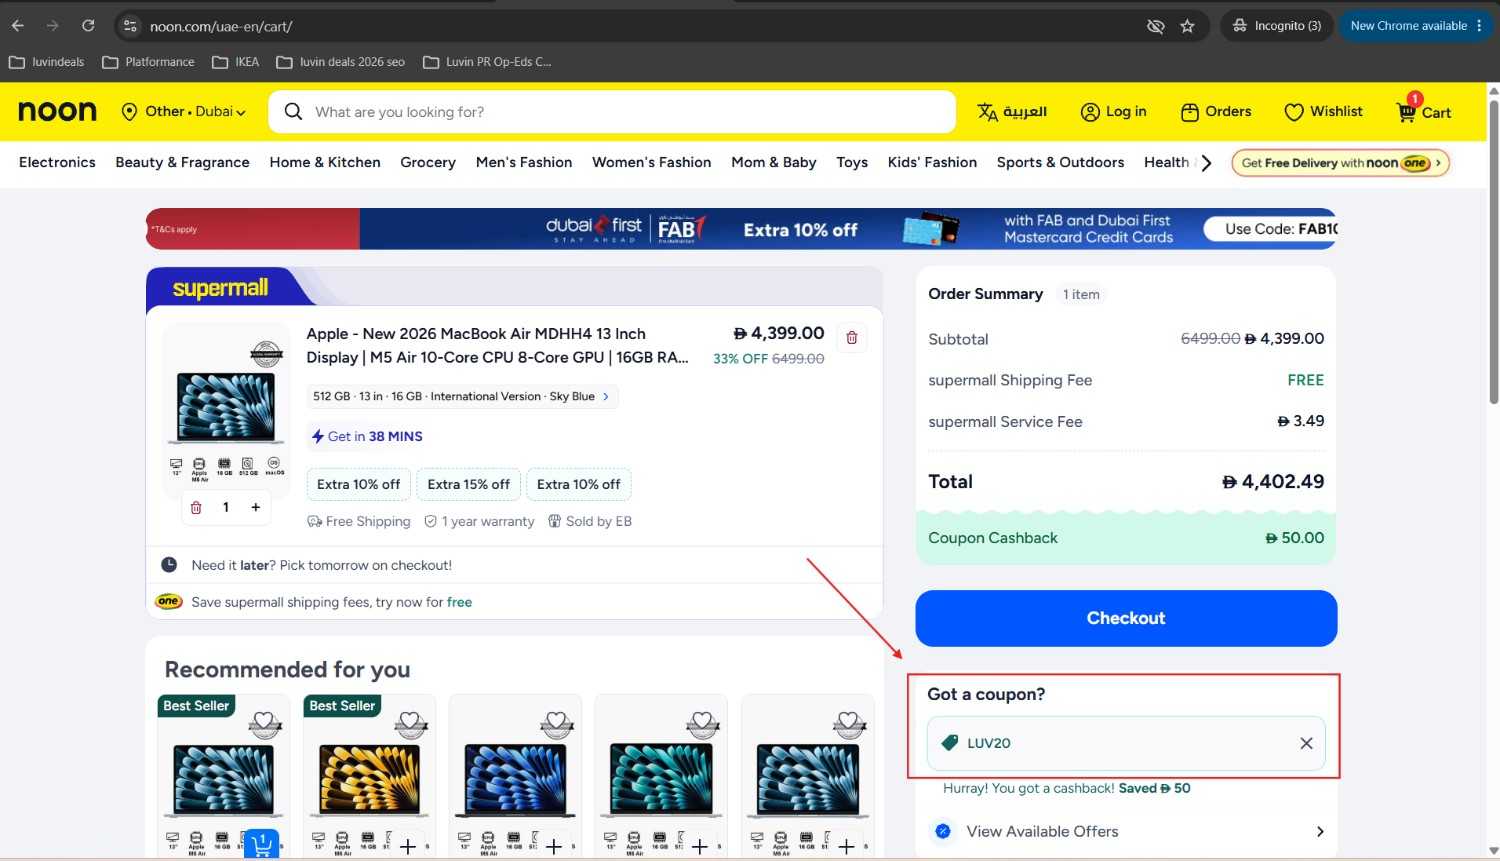Viewport: 1500px width, 861px height.
Task: Click the noon logo
Action: (58, 111)
